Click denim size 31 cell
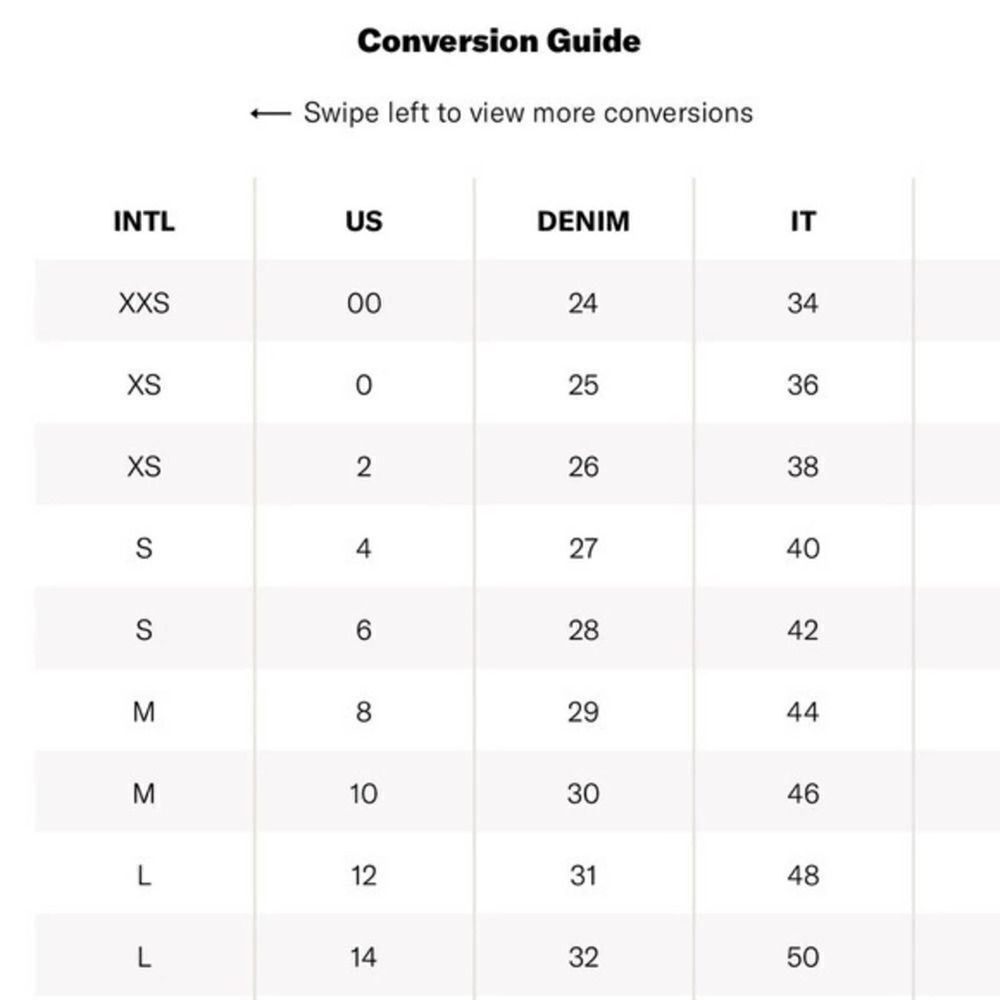Screen dimensions: 1000x1000 [x=583, y=876]
